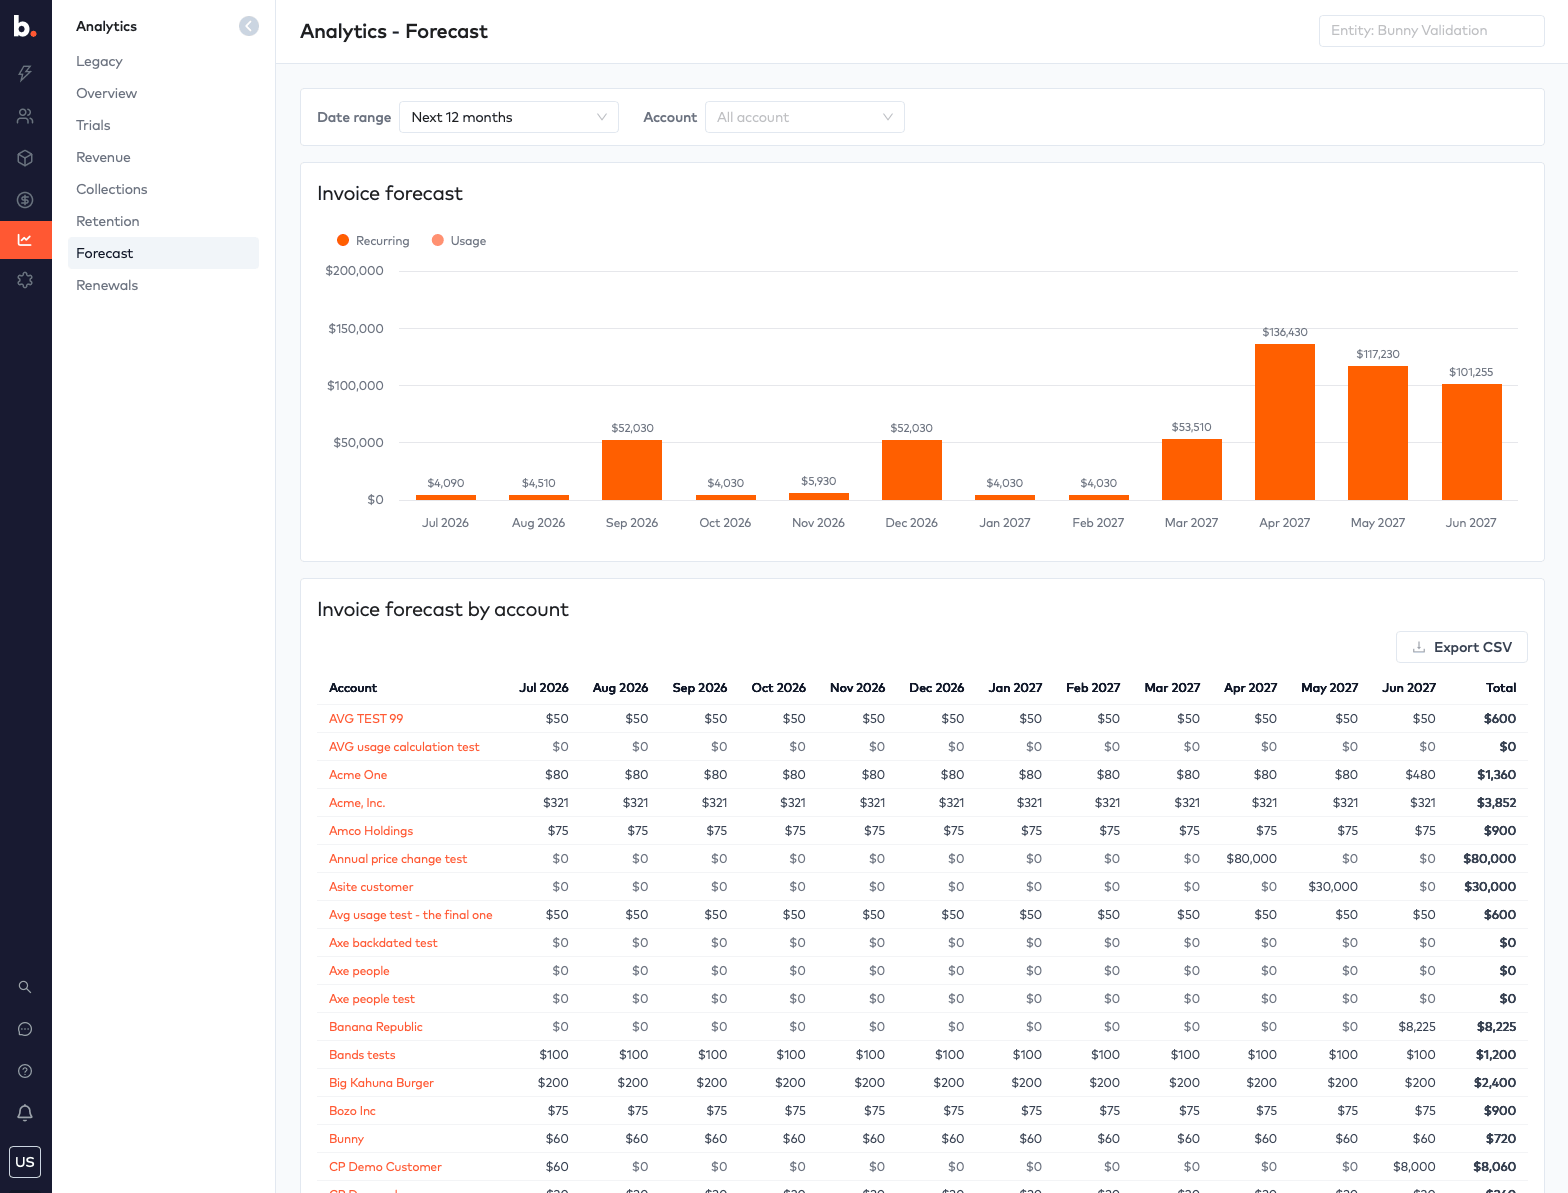Screen dimensions: 1568x1193
Task: Click the lightning bolt icon in sidebar
Action: (x=25, y=73)
